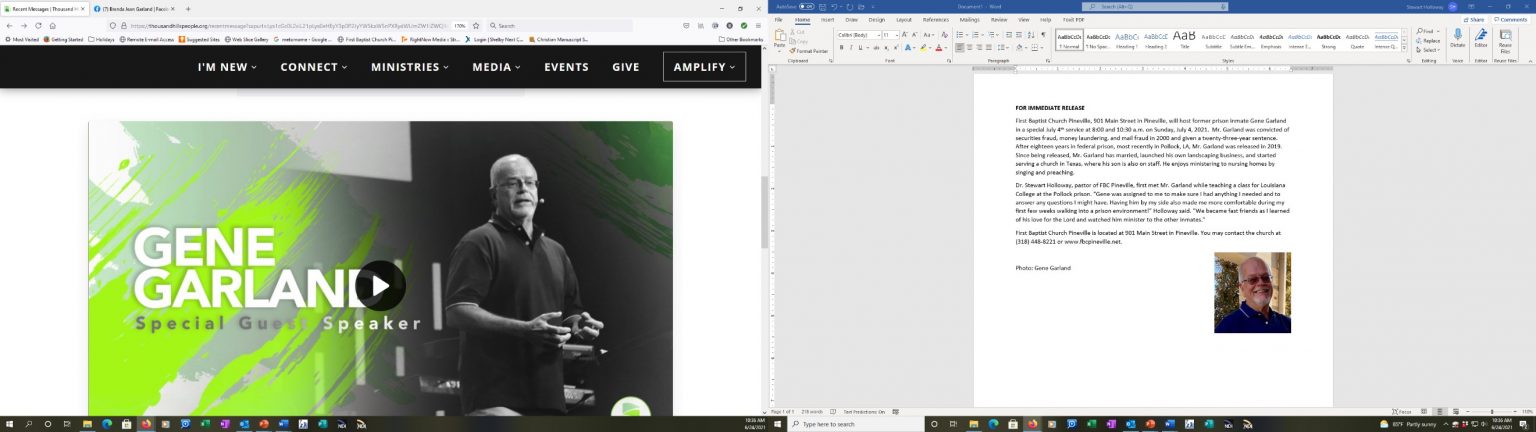Open the GIVE link on website
The width and height of the screenshot is (1536, 432).
point(626,67)
